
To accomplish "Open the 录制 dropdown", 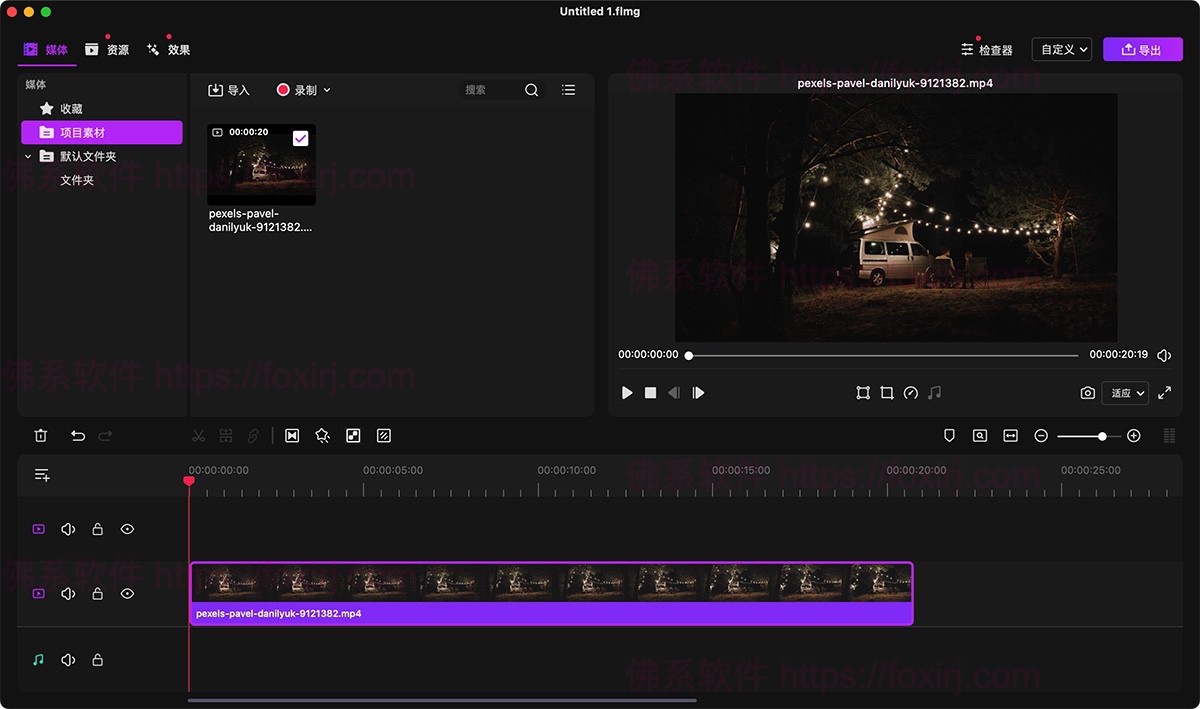I will pyautogui.click(x=304, y=90).
